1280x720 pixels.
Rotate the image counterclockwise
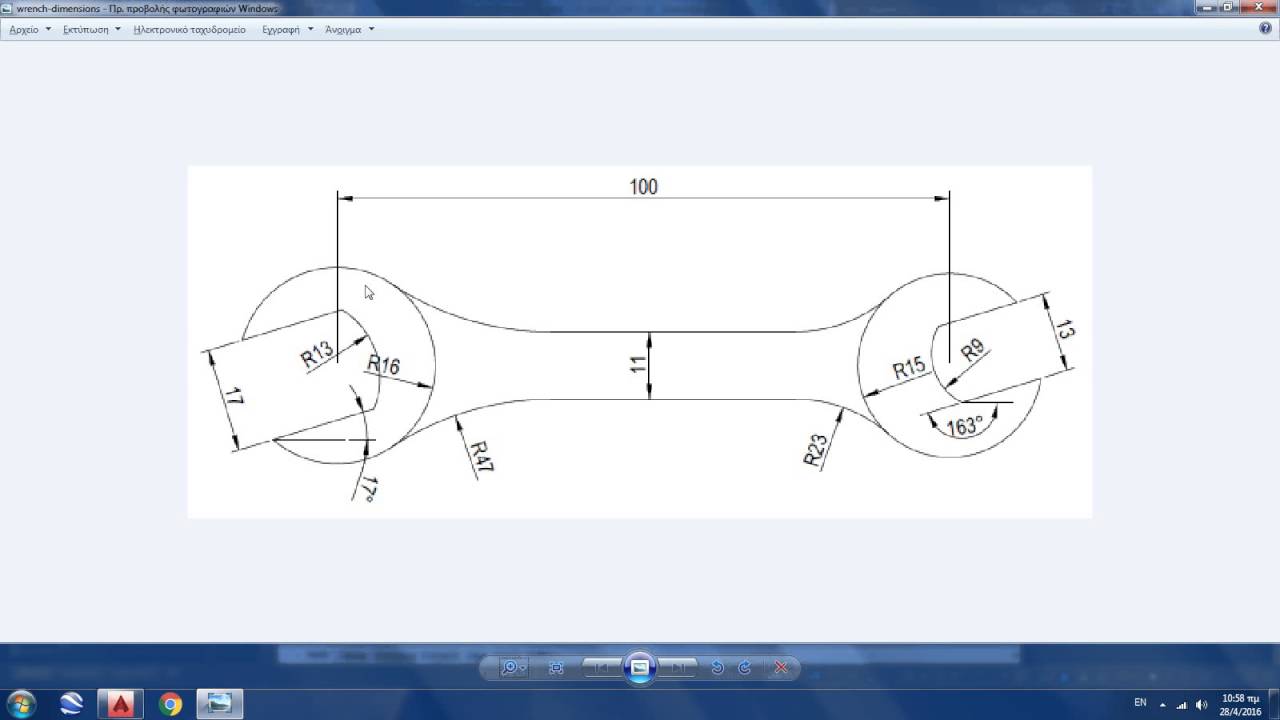pyautogui.click(x=717, y=668)
